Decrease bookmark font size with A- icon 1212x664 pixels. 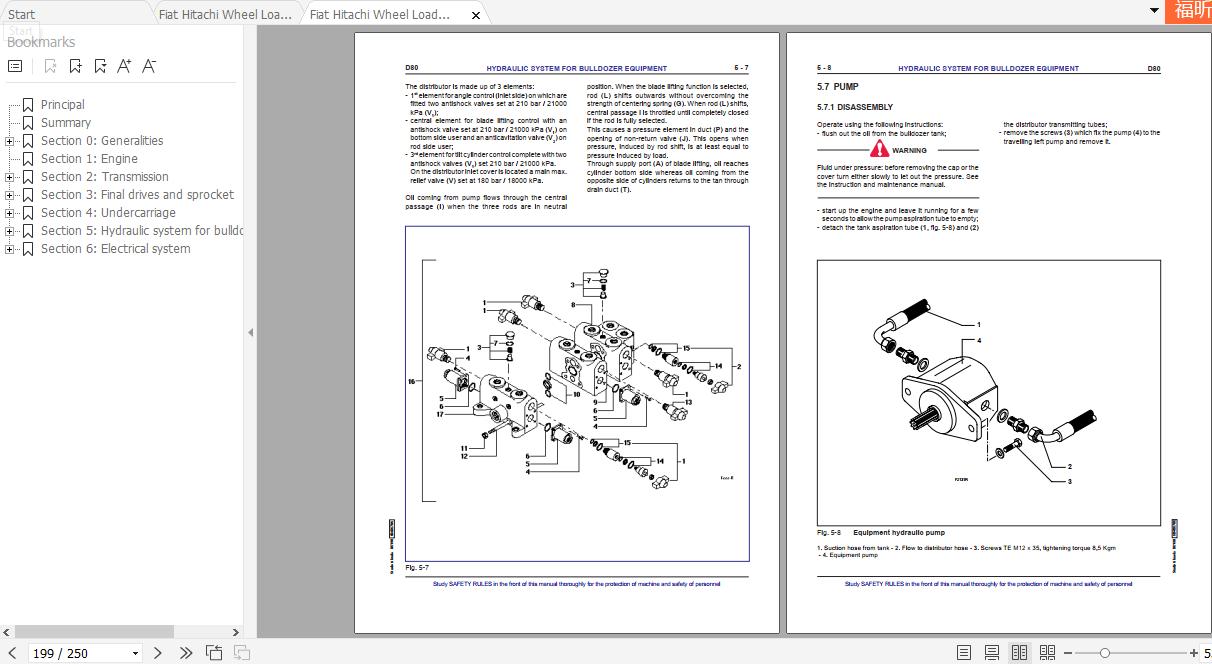coord(149,66)
